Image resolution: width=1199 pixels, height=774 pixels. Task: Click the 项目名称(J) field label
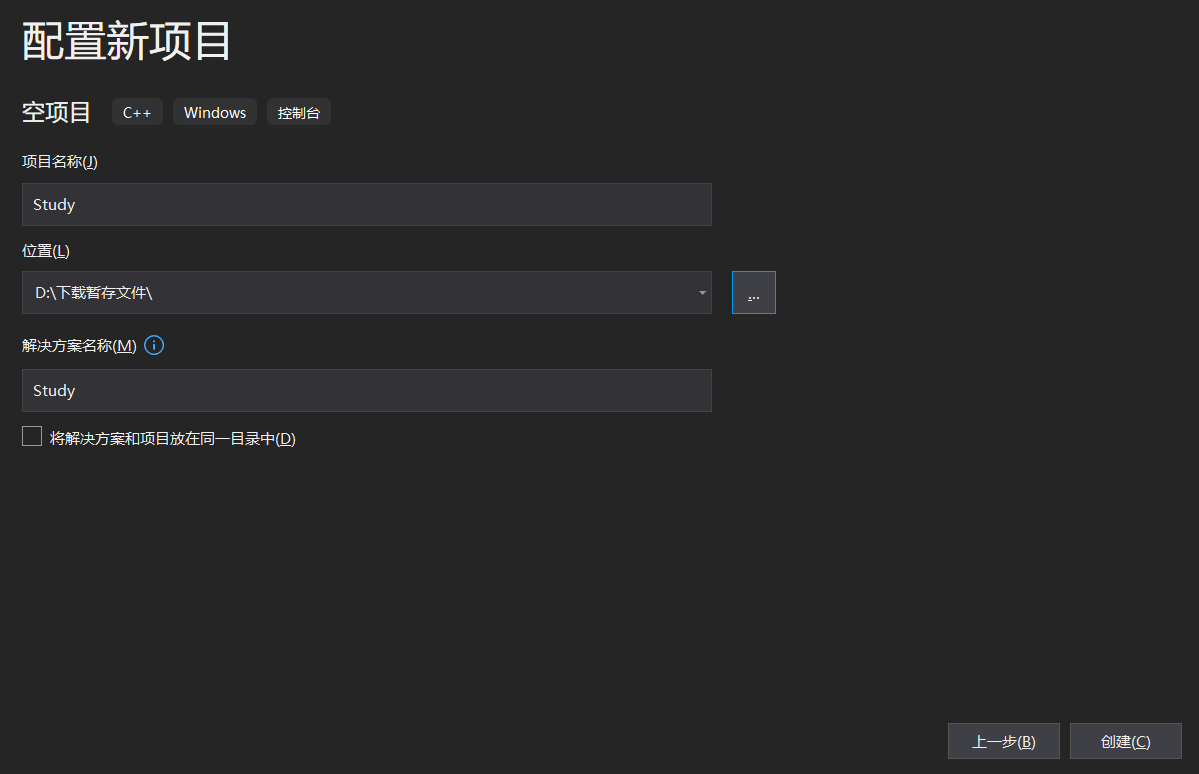click(x=59, y=161)
